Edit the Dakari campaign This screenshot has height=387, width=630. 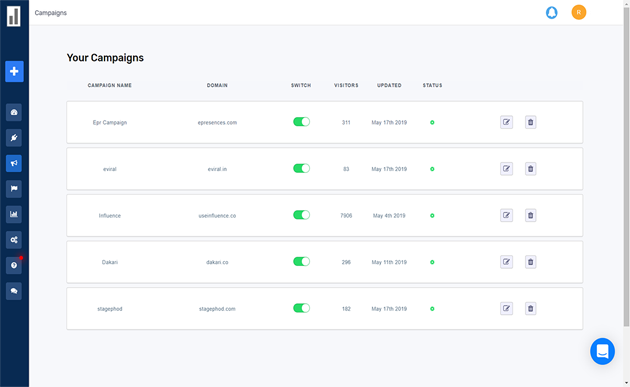click(506, 262)
